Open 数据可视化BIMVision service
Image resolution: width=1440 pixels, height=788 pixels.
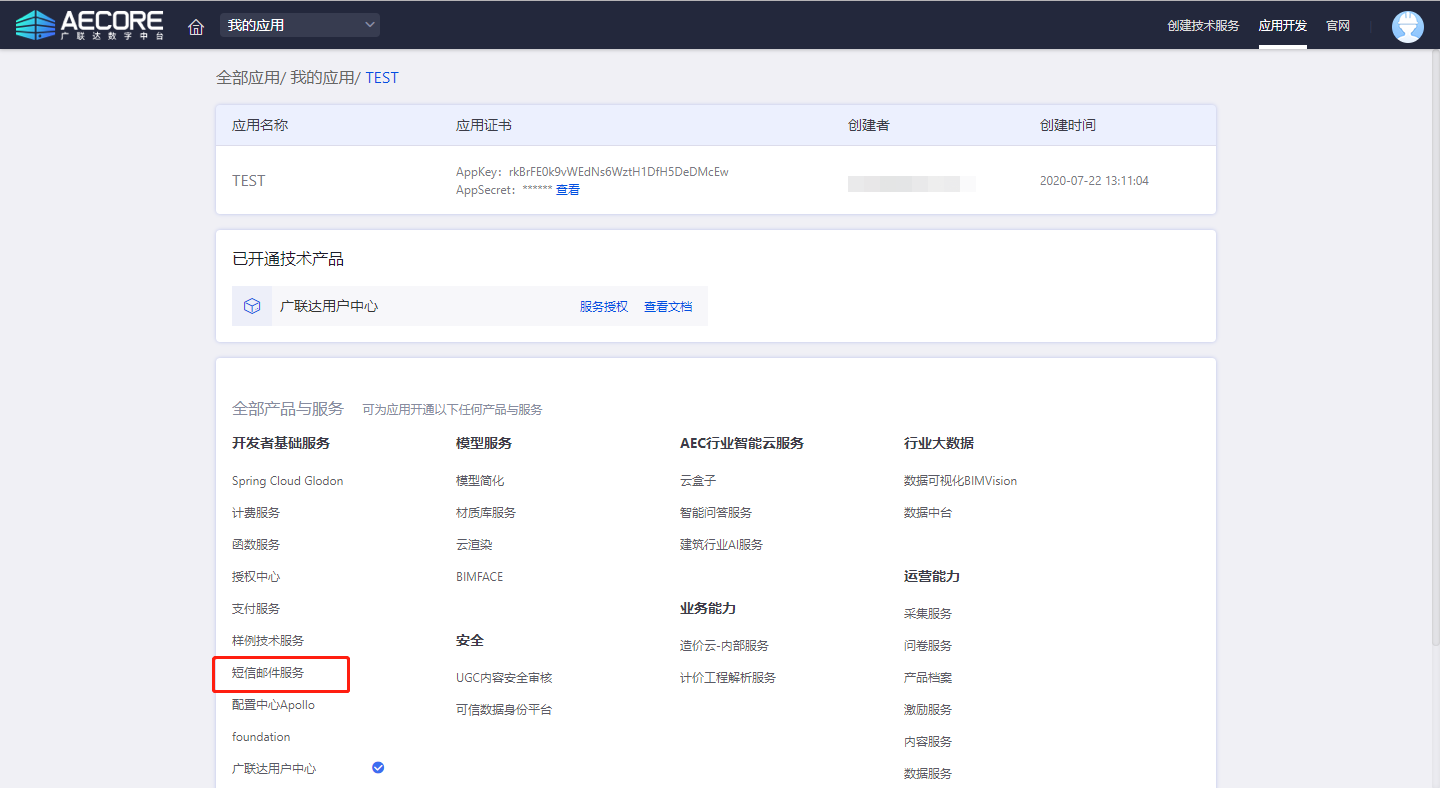click(960, 481)
